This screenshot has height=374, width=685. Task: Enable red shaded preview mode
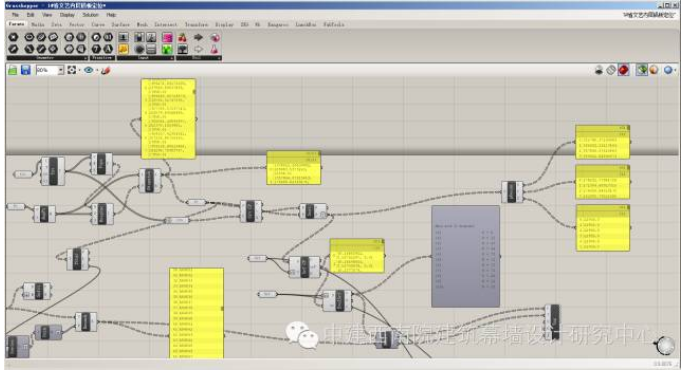(623, 70)
